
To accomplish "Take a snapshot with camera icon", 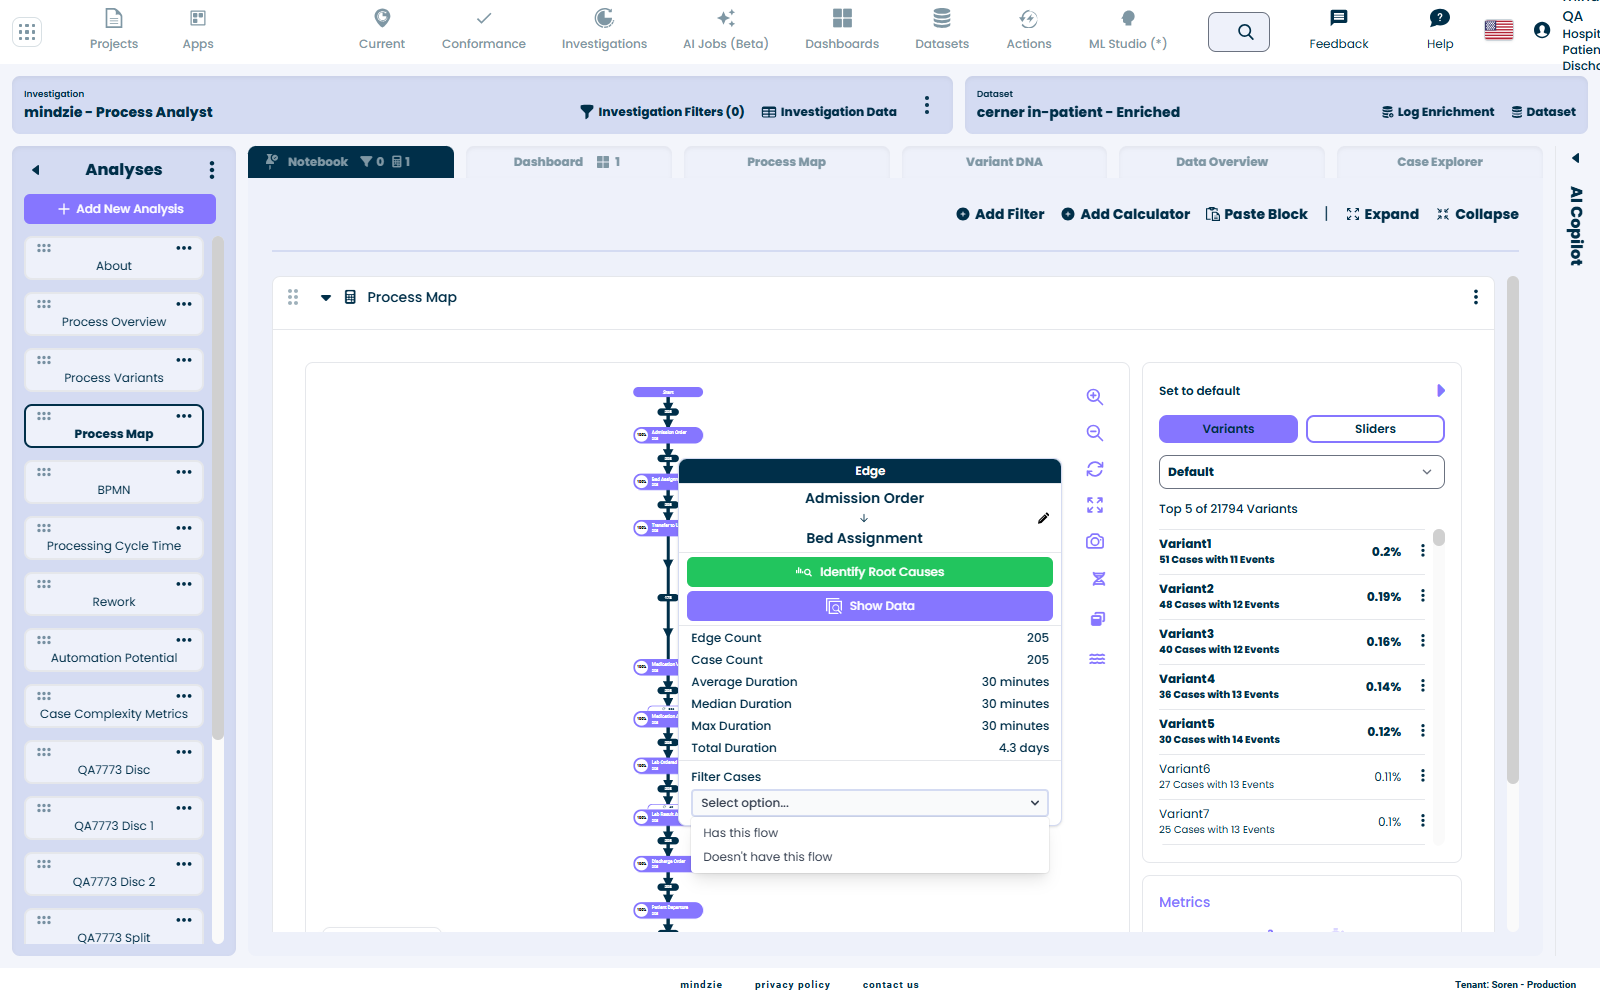I will (1095, 541).
